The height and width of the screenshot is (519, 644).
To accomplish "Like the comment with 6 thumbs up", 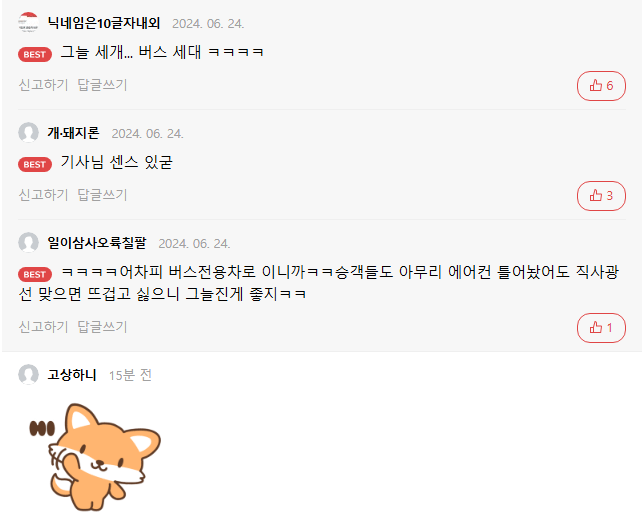I will [601, 86].
